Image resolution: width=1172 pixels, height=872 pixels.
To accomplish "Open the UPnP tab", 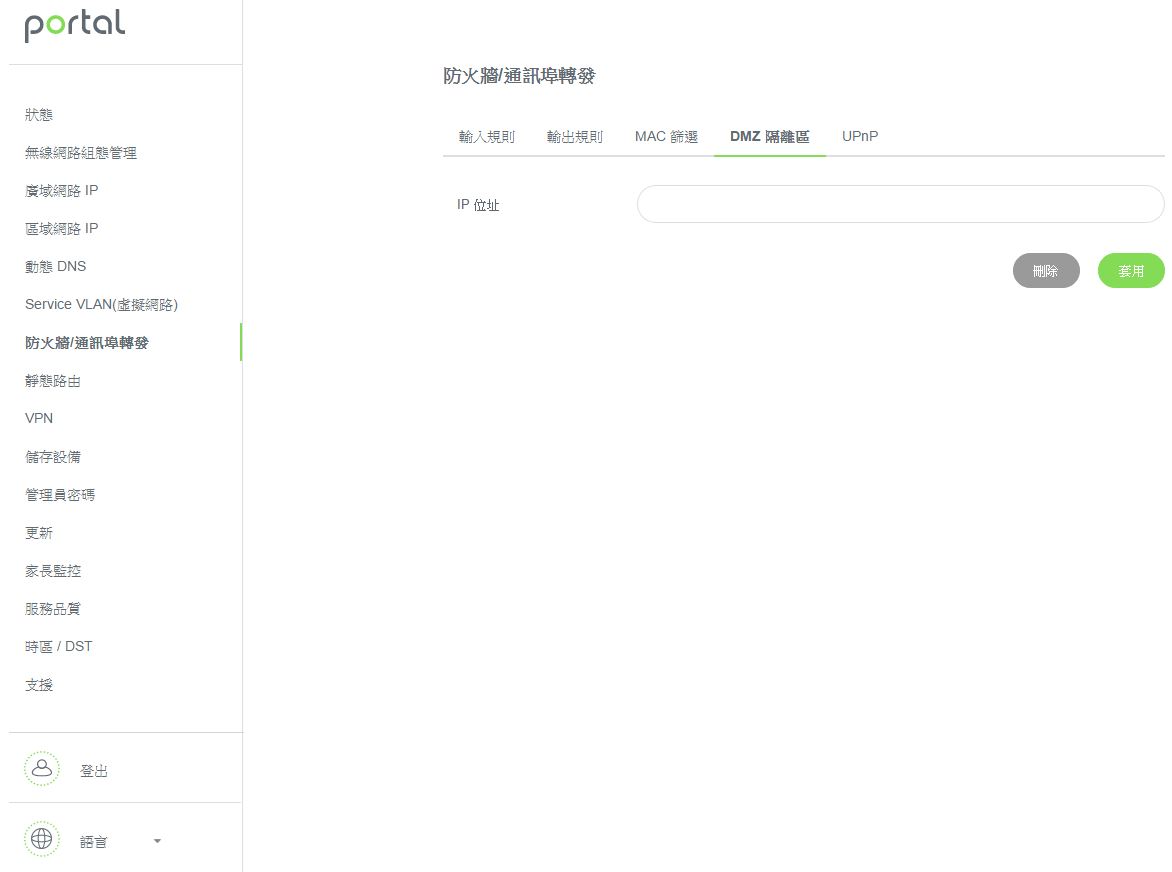I will pos(860,137).
